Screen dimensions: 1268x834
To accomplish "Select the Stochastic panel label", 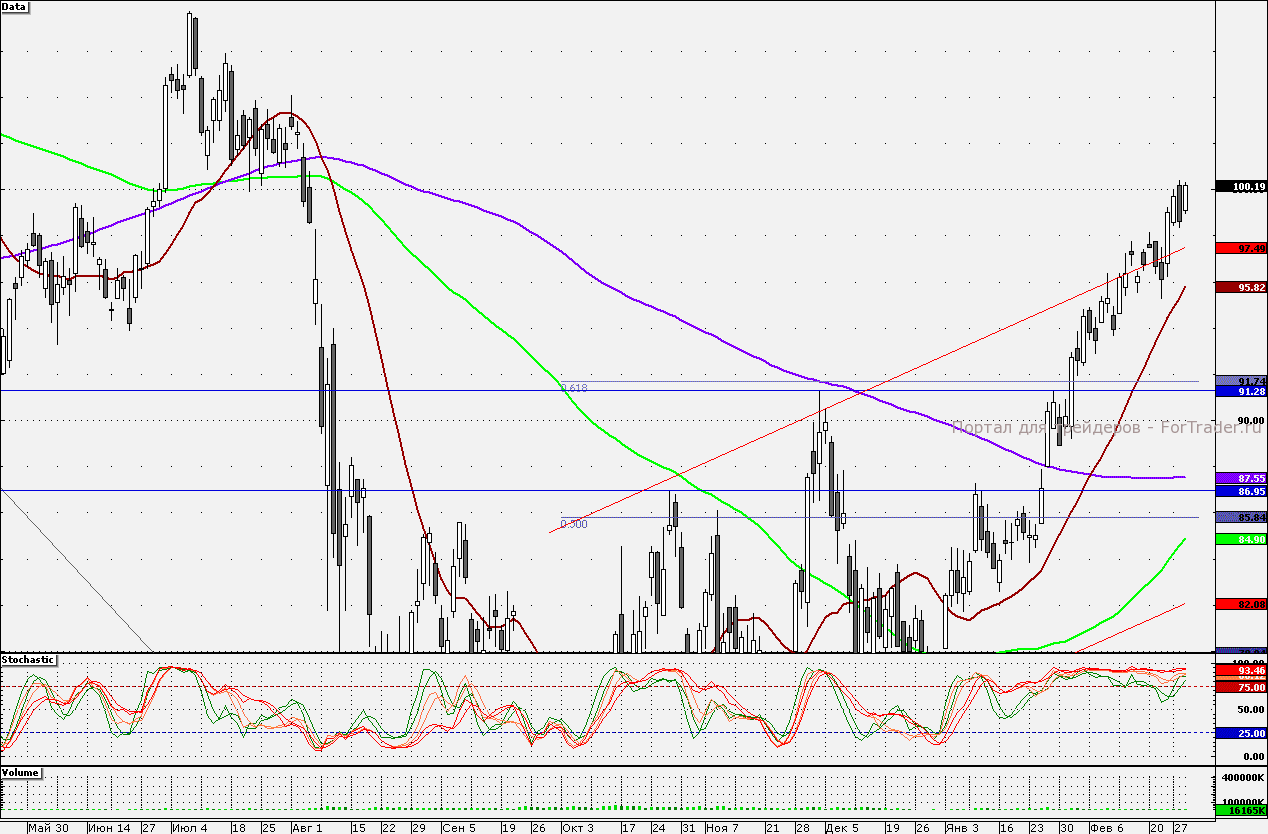I will (29, 660).
